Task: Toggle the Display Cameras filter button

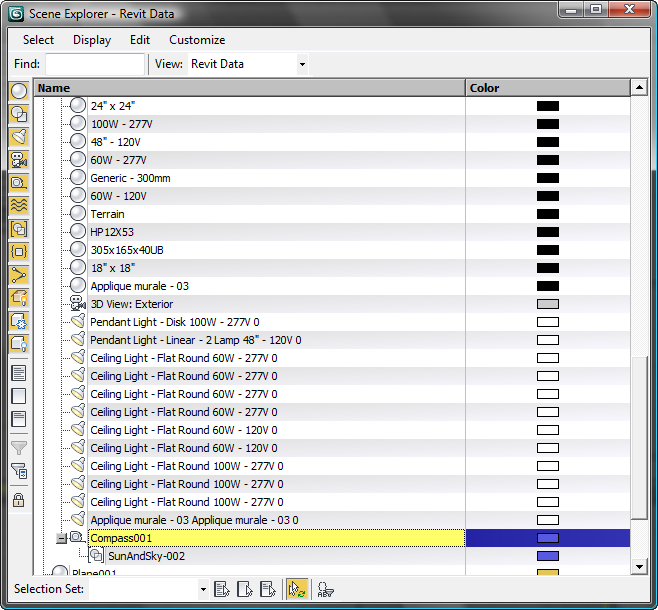Action: tap(19, 160)
